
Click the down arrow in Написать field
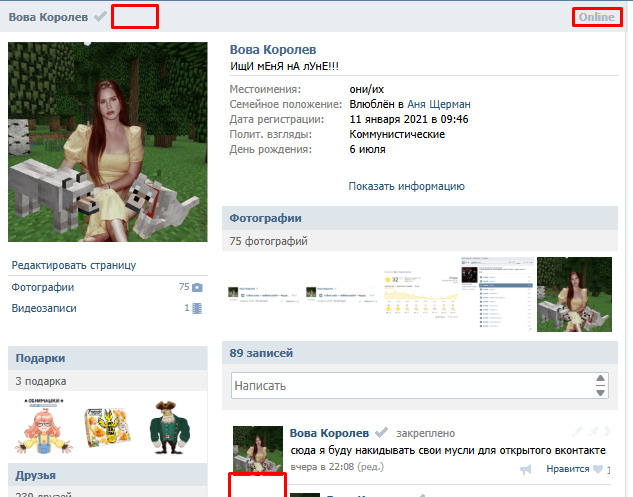(600, 391)
